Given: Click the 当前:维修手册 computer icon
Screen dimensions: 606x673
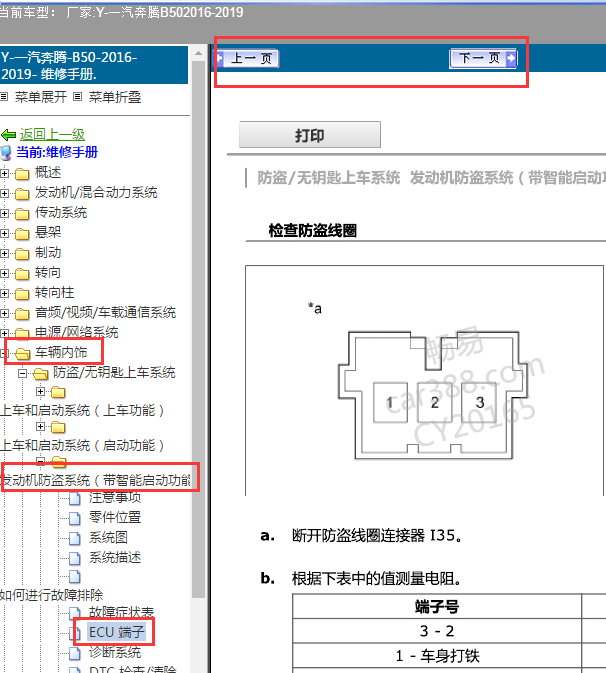Looking at the screenshot, I should coord(6,152).
